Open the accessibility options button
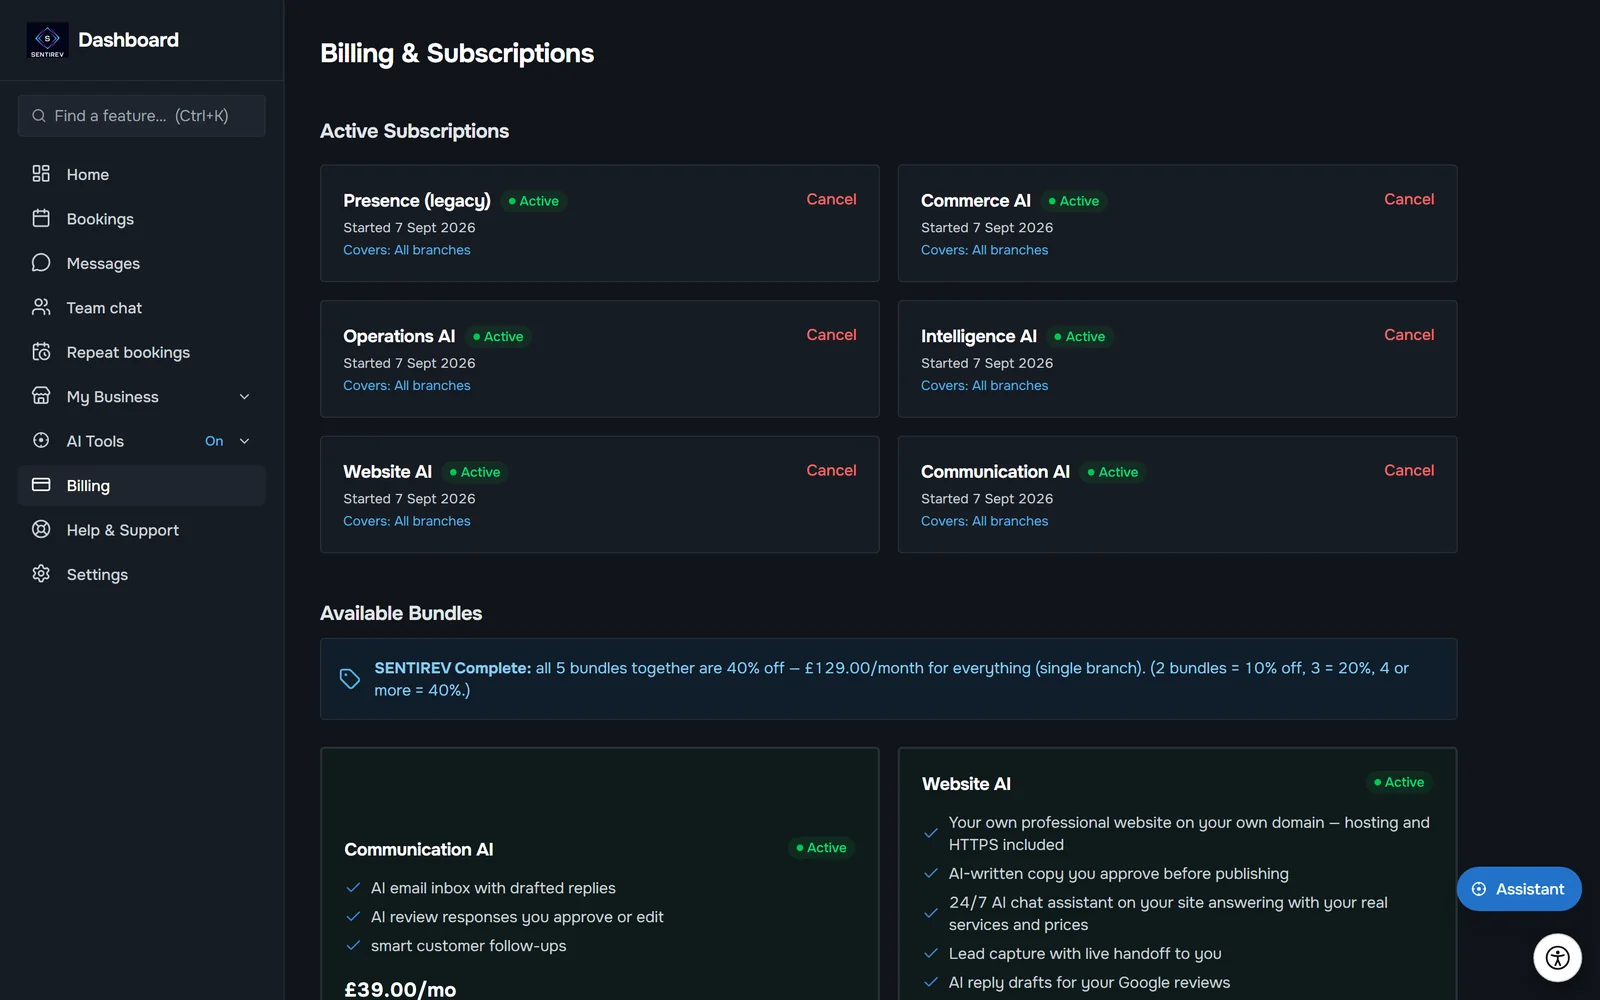This screenshot has width=1600, height=1000. [x=1557, y=958]
